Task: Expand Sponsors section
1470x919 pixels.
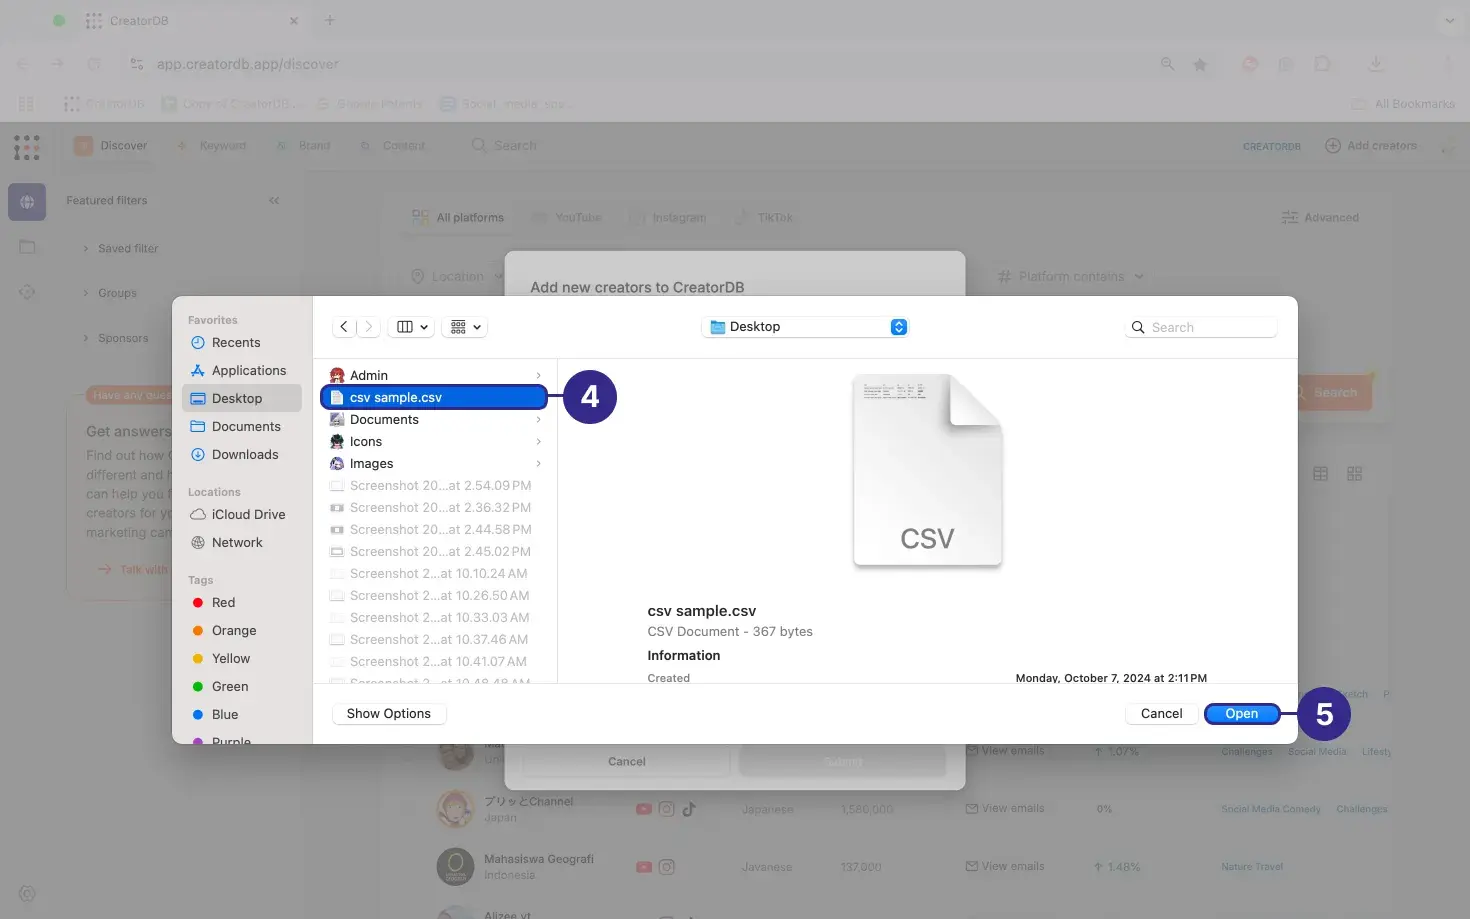Action: click(x=115, y=338)
